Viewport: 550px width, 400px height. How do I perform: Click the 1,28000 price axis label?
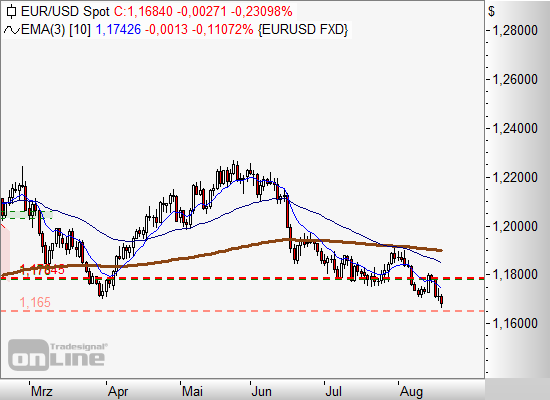[x=515, y=31]
